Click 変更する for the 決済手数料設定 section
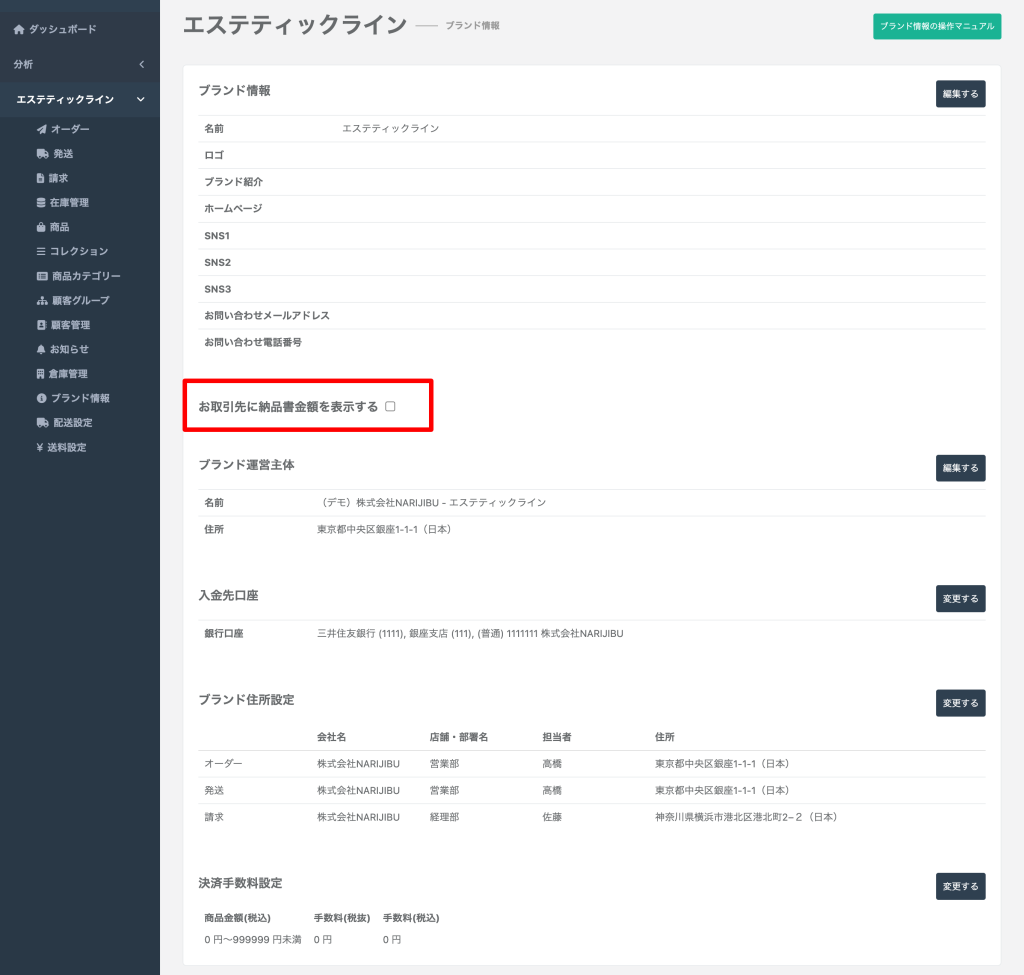Screen dimensions: 1024x975 coord(960,886)
